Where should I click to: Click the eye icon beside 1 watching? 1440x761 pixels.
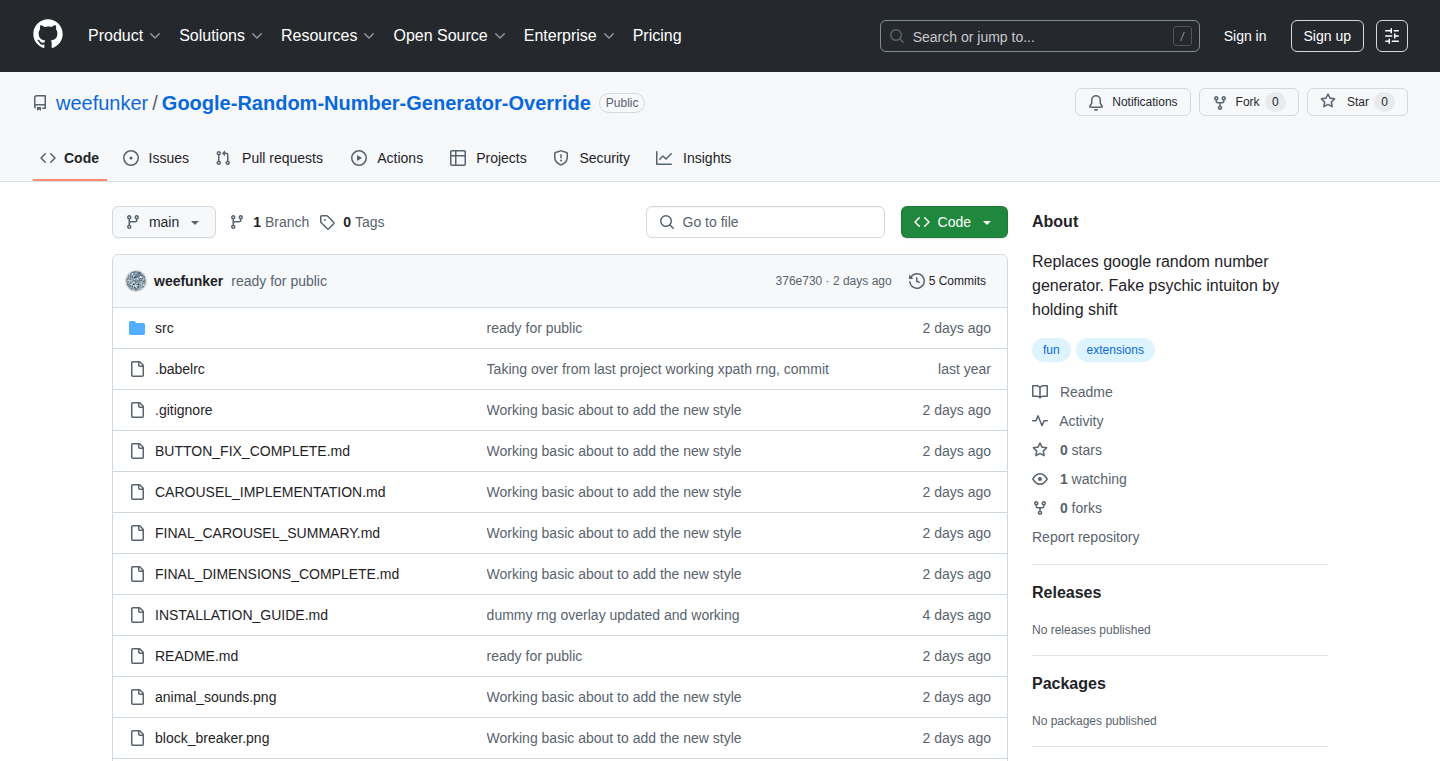1040,479
